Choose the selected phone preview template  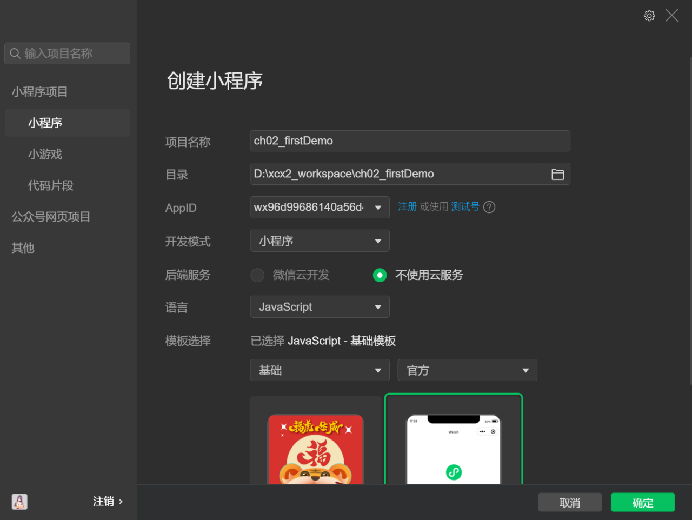click(453, 439)
